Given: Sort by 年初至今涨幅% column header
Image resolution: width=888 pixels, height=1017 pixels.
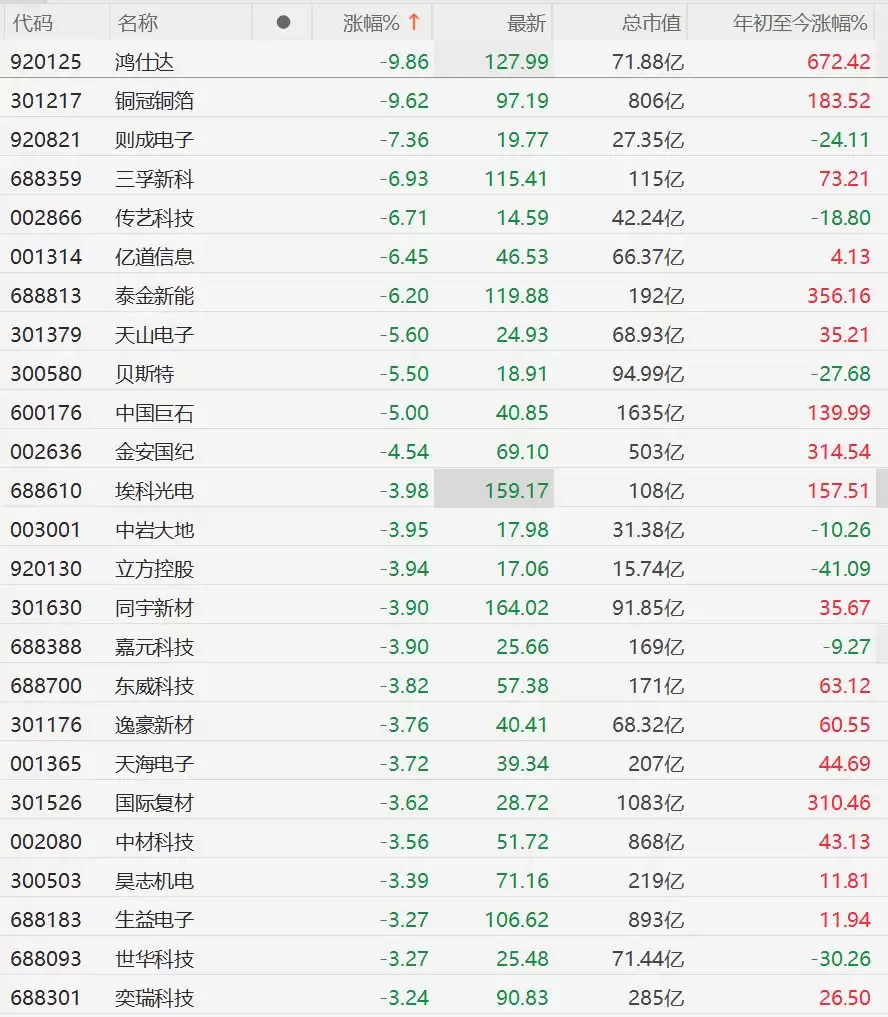Looking at the screenshot, I should pyautogui.click(x=800, y=23).
